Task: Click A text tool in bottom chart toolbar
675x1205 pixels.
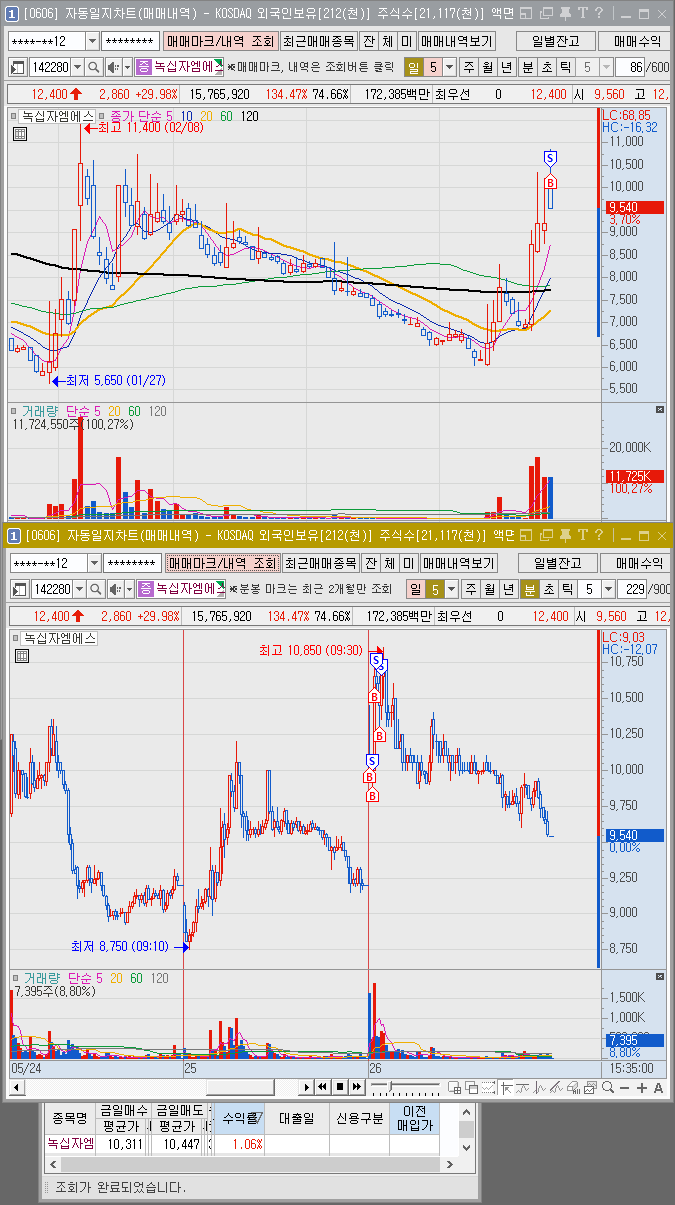Action: tap(658, 1087)
